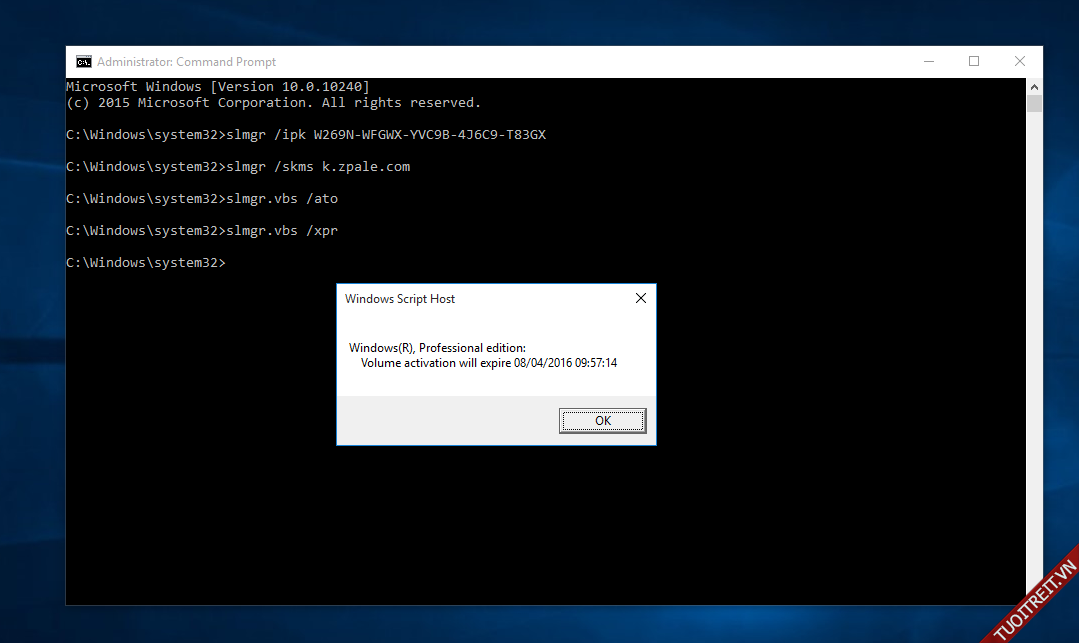Image resolution: width=1079 pixels, height=643 pixels.
Task: Click the slmgr.vbs /xpr command line
Action: 202,231
